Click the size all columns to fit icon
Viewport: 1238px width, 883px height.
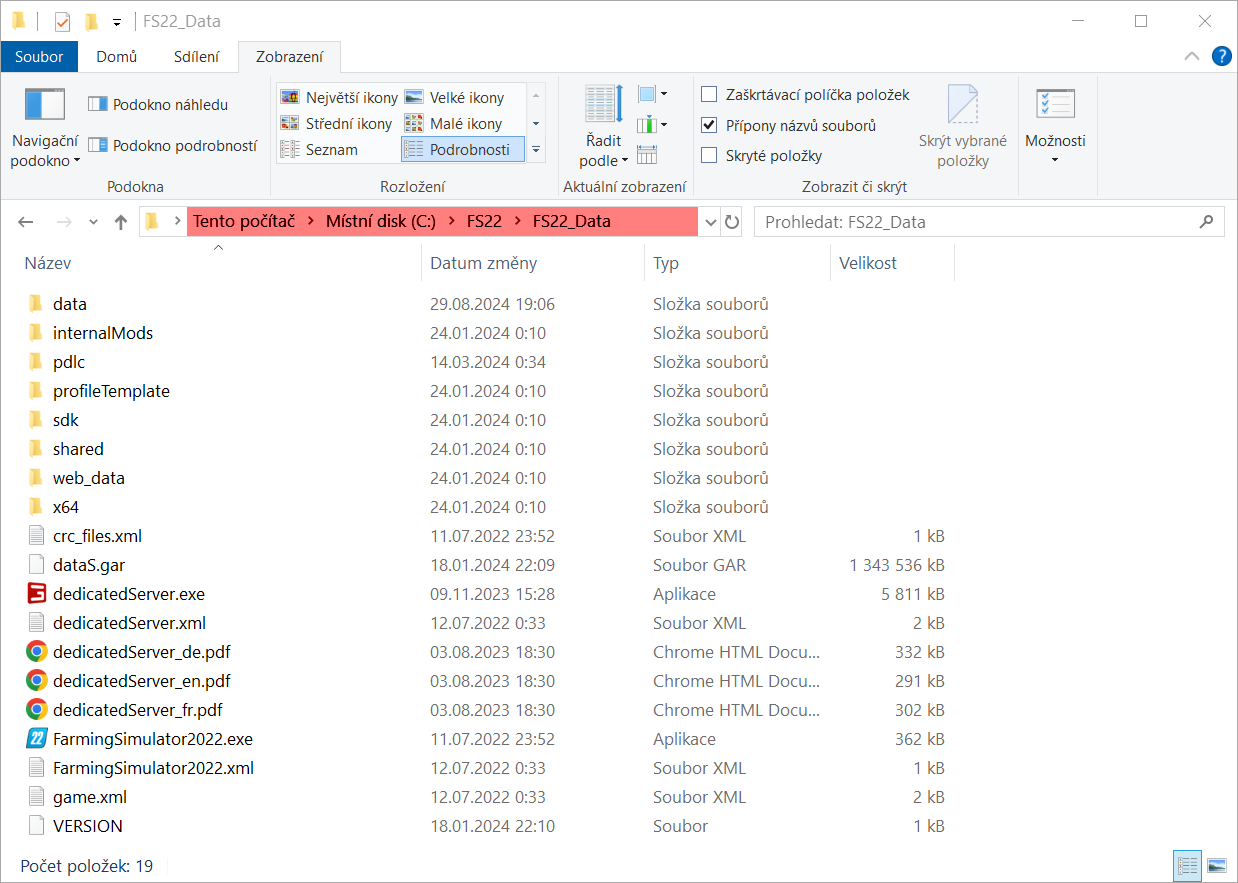point(647,154)
